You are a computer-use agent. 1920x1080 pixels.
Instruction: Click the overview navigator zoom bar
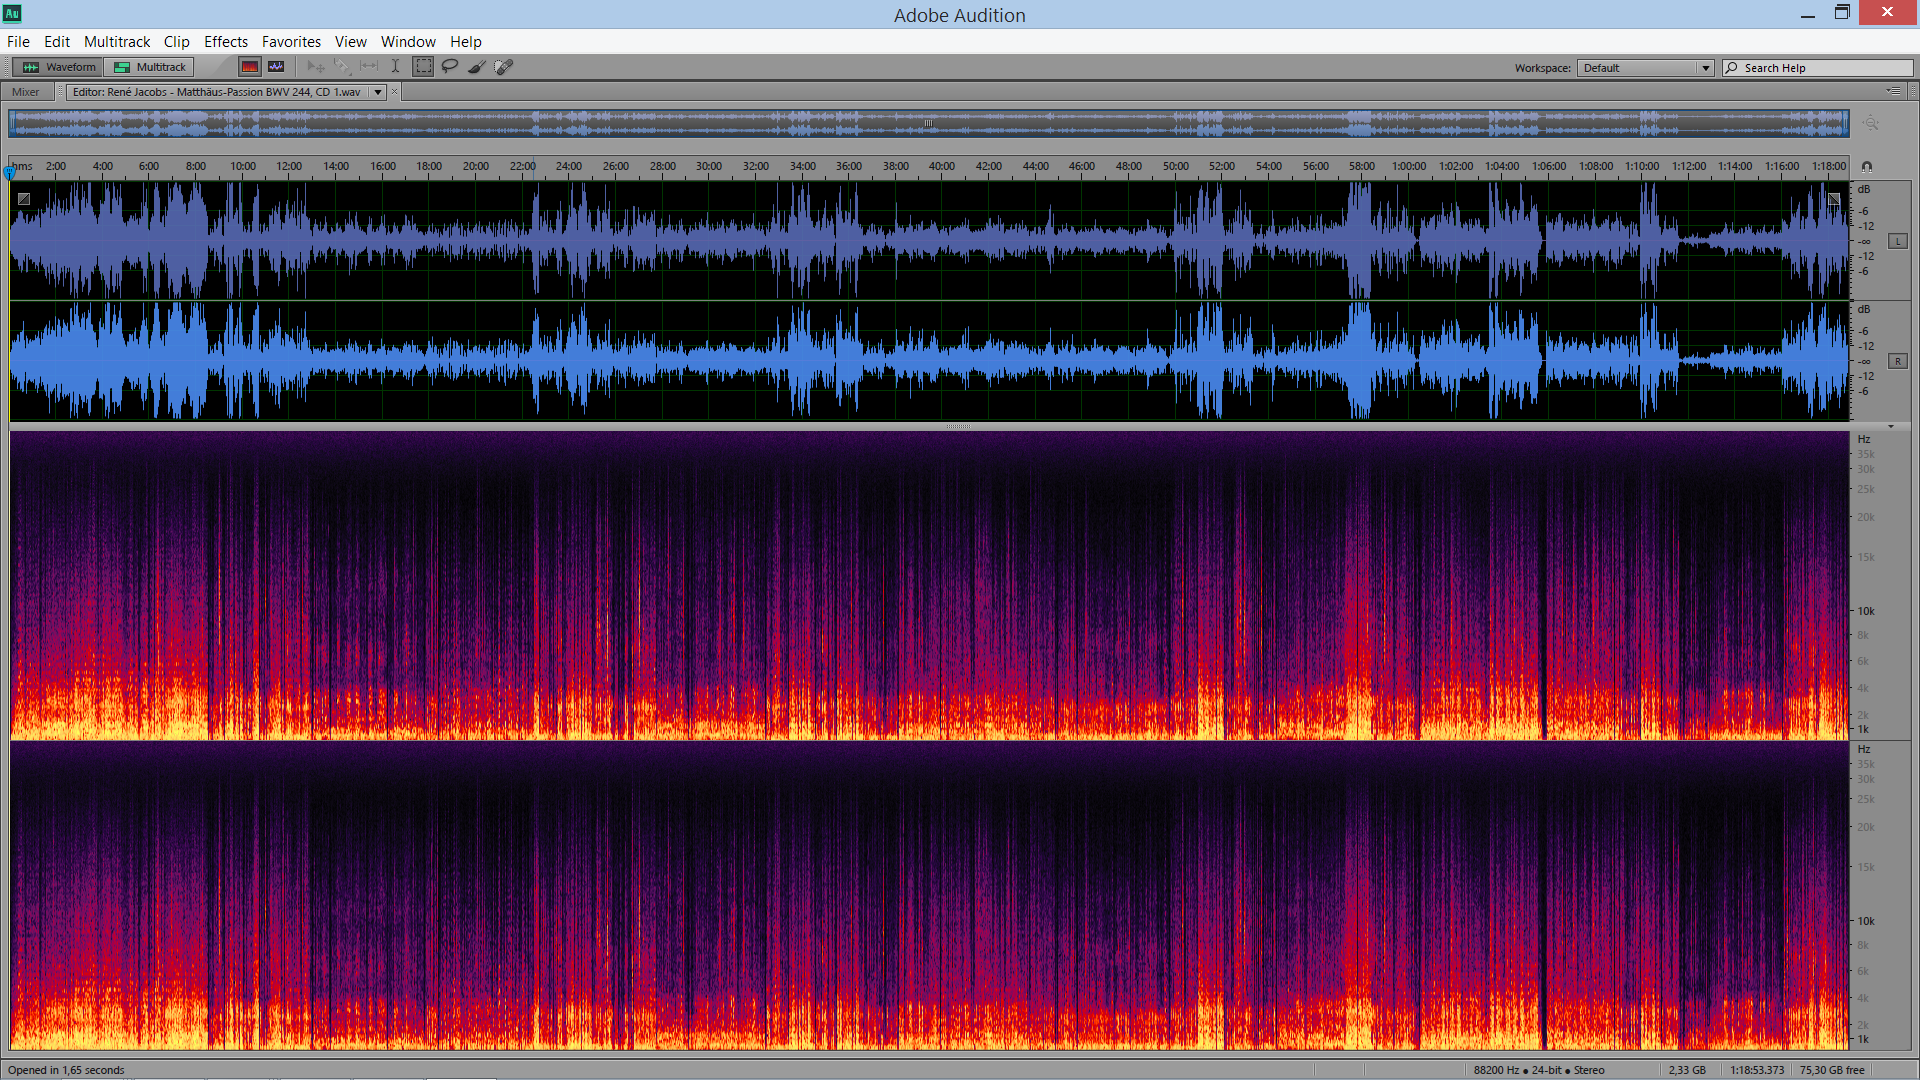928,123
